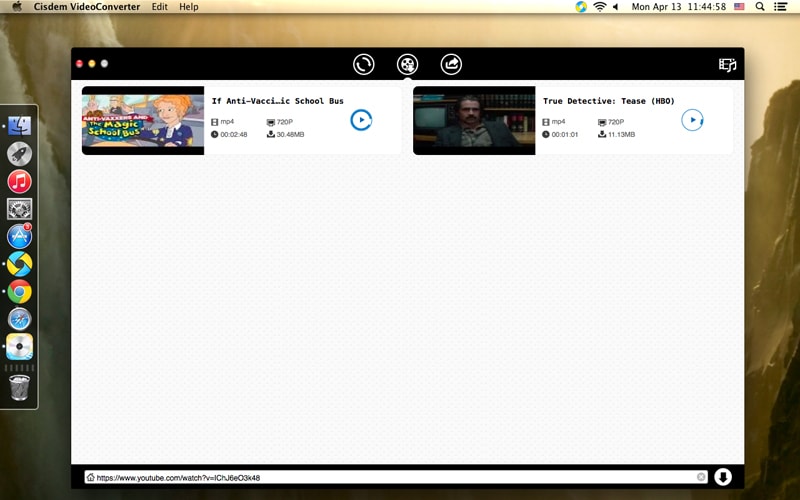This screenshot has height=500, width=800.
Task: Clear the URL field with X
Action: pyautogui.click(x=701, y=477)
